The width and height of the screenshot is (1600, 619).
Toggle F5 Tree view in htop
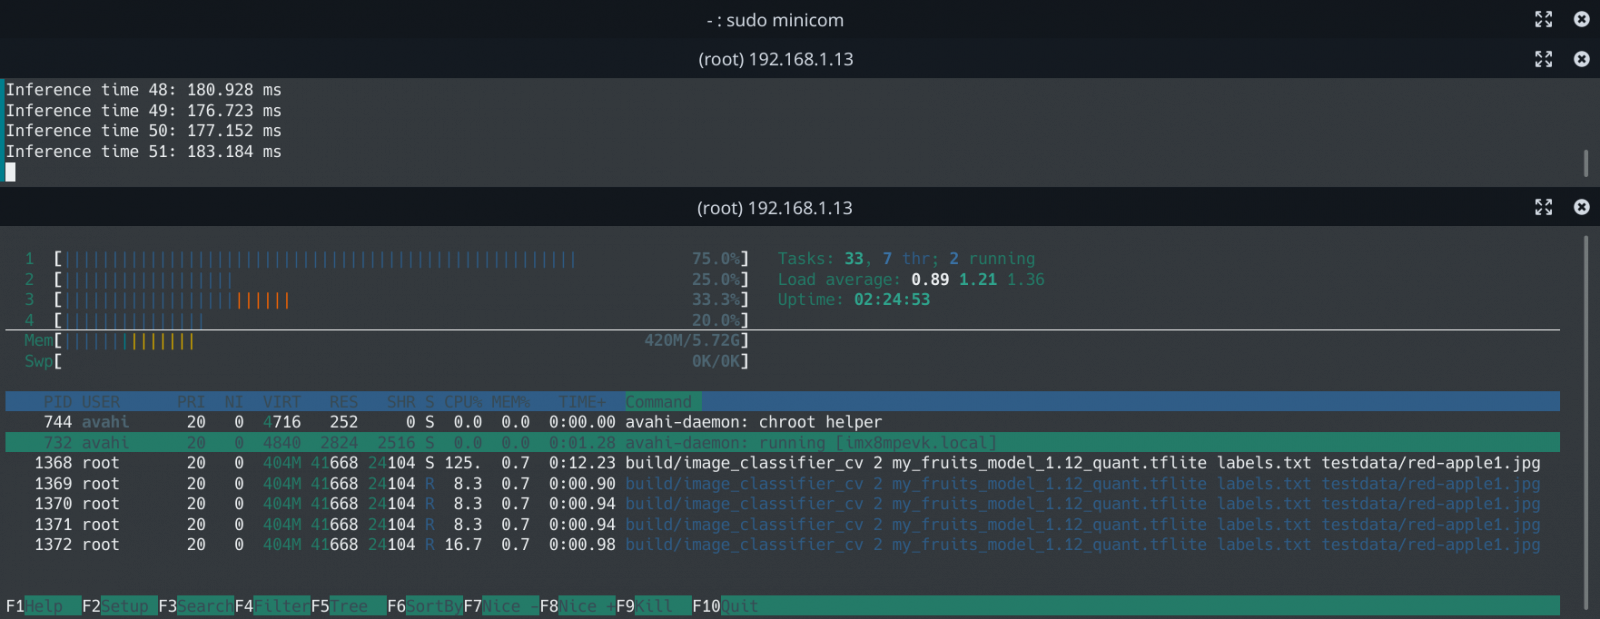click(348, 606)
